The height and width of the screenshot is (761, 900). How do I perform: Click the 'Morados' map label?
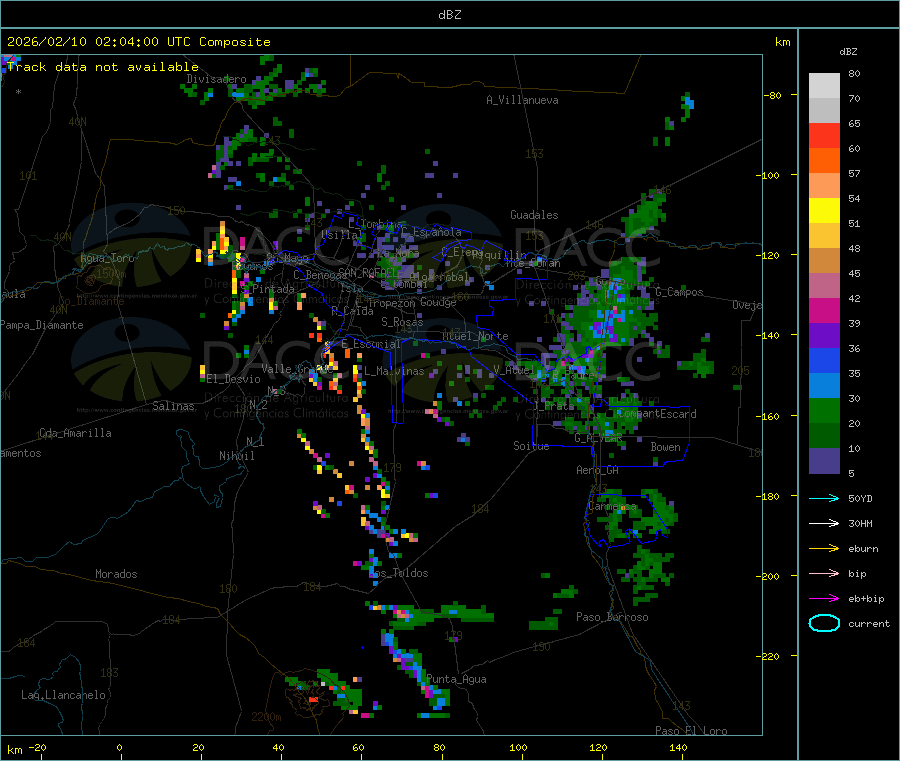point(117,574)
